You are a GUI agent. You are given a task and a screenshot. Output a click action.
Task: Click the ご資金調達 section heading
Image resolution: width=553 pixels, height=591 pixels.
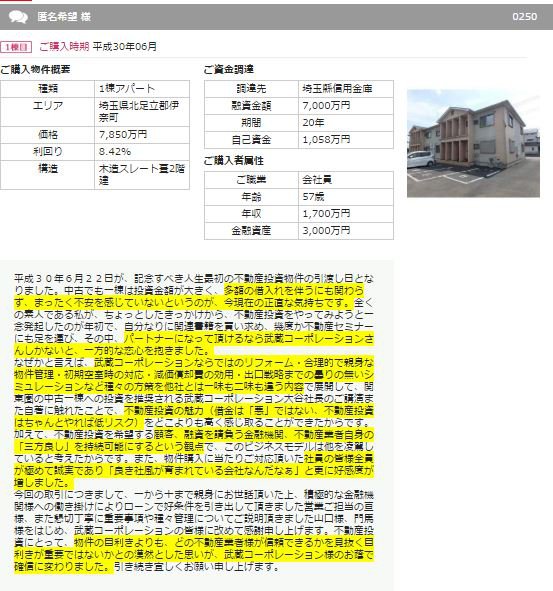pos(228,69)
